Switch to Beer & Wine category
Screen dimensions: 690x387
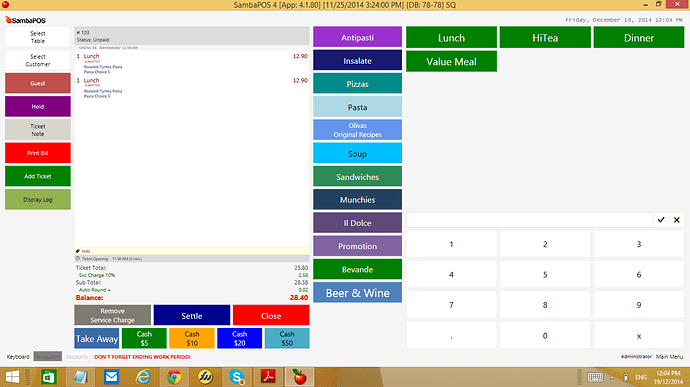coord(357,293)
